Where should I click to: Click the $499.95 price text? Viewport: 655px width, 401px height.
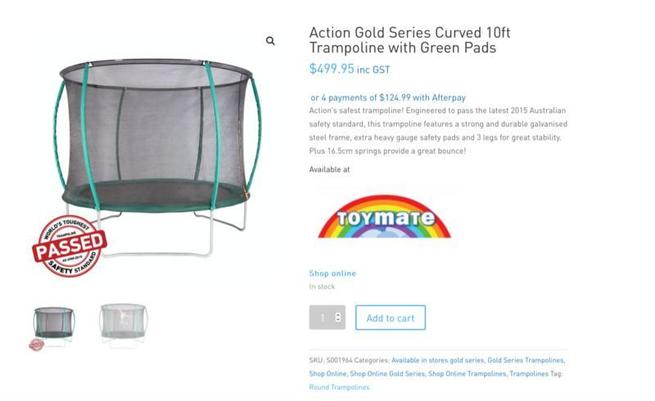tap(331, 69)
